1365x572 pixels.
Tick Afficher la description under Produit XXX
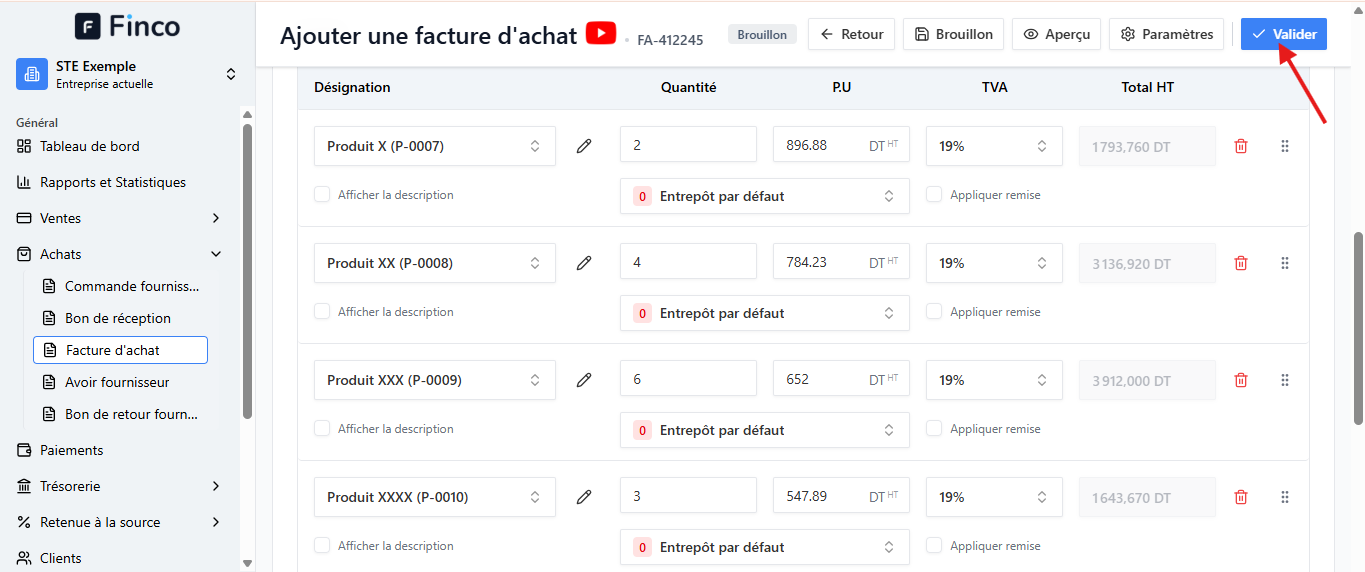tap(322, 428)
